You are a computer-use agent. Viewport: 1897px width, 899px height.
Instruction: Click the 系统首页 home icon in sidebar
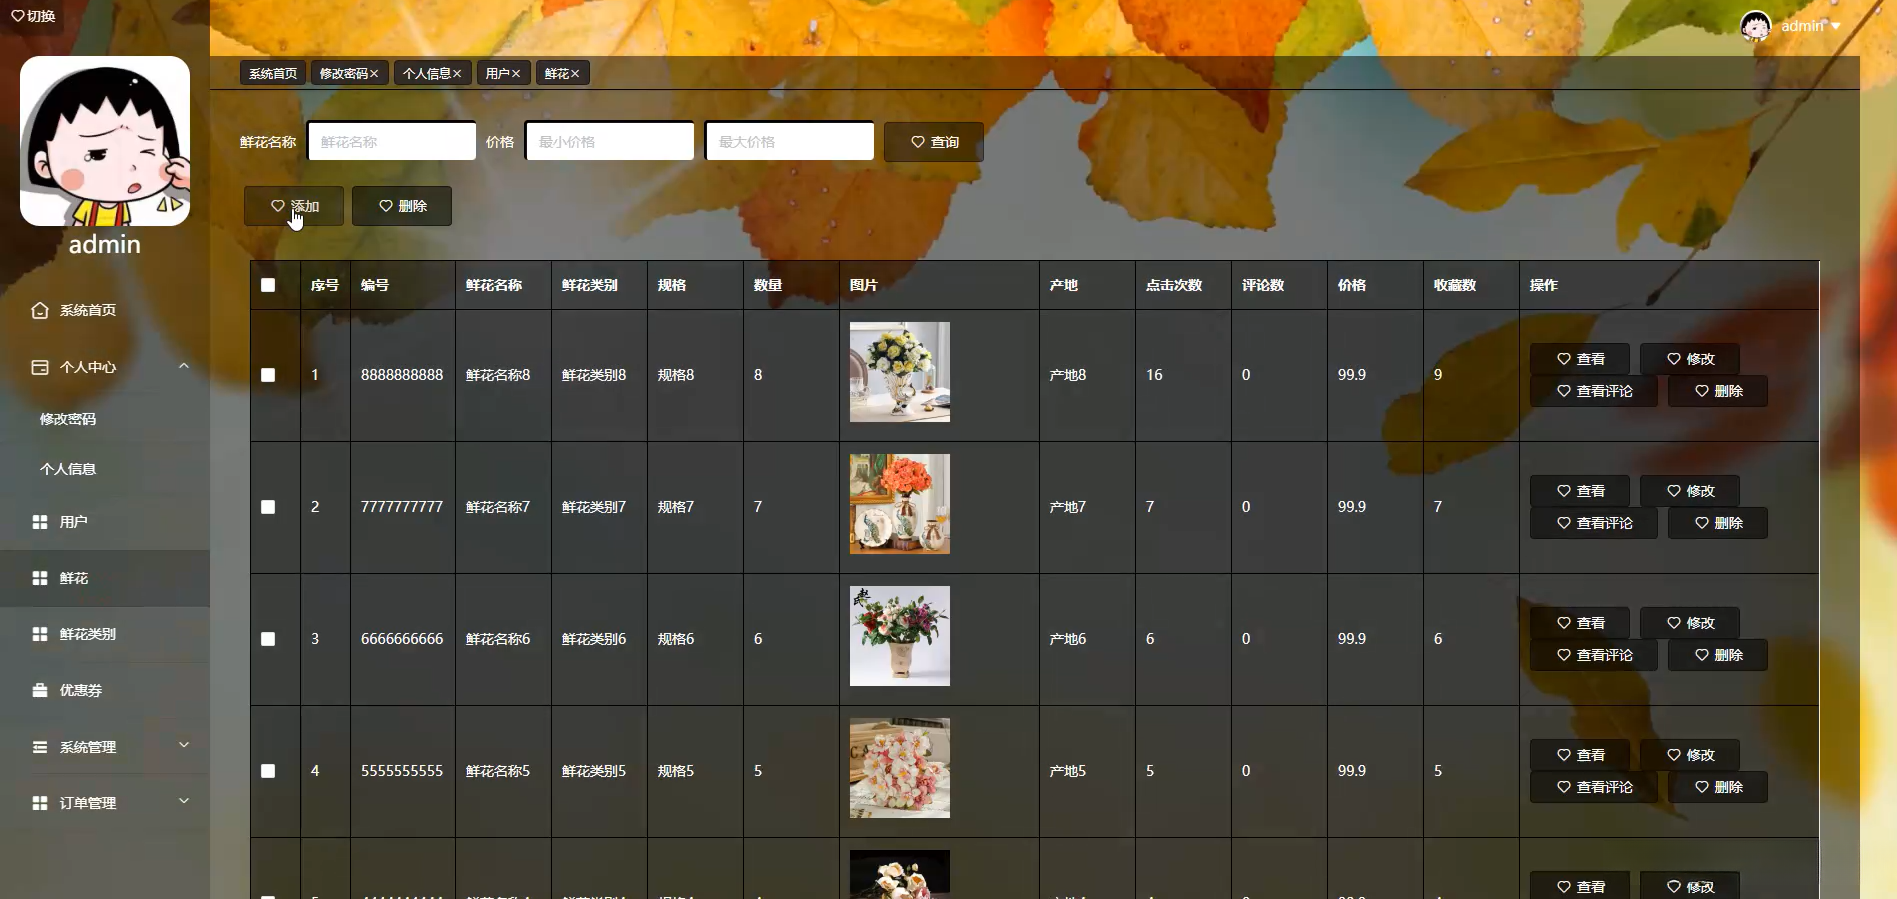tap(40, 310)
